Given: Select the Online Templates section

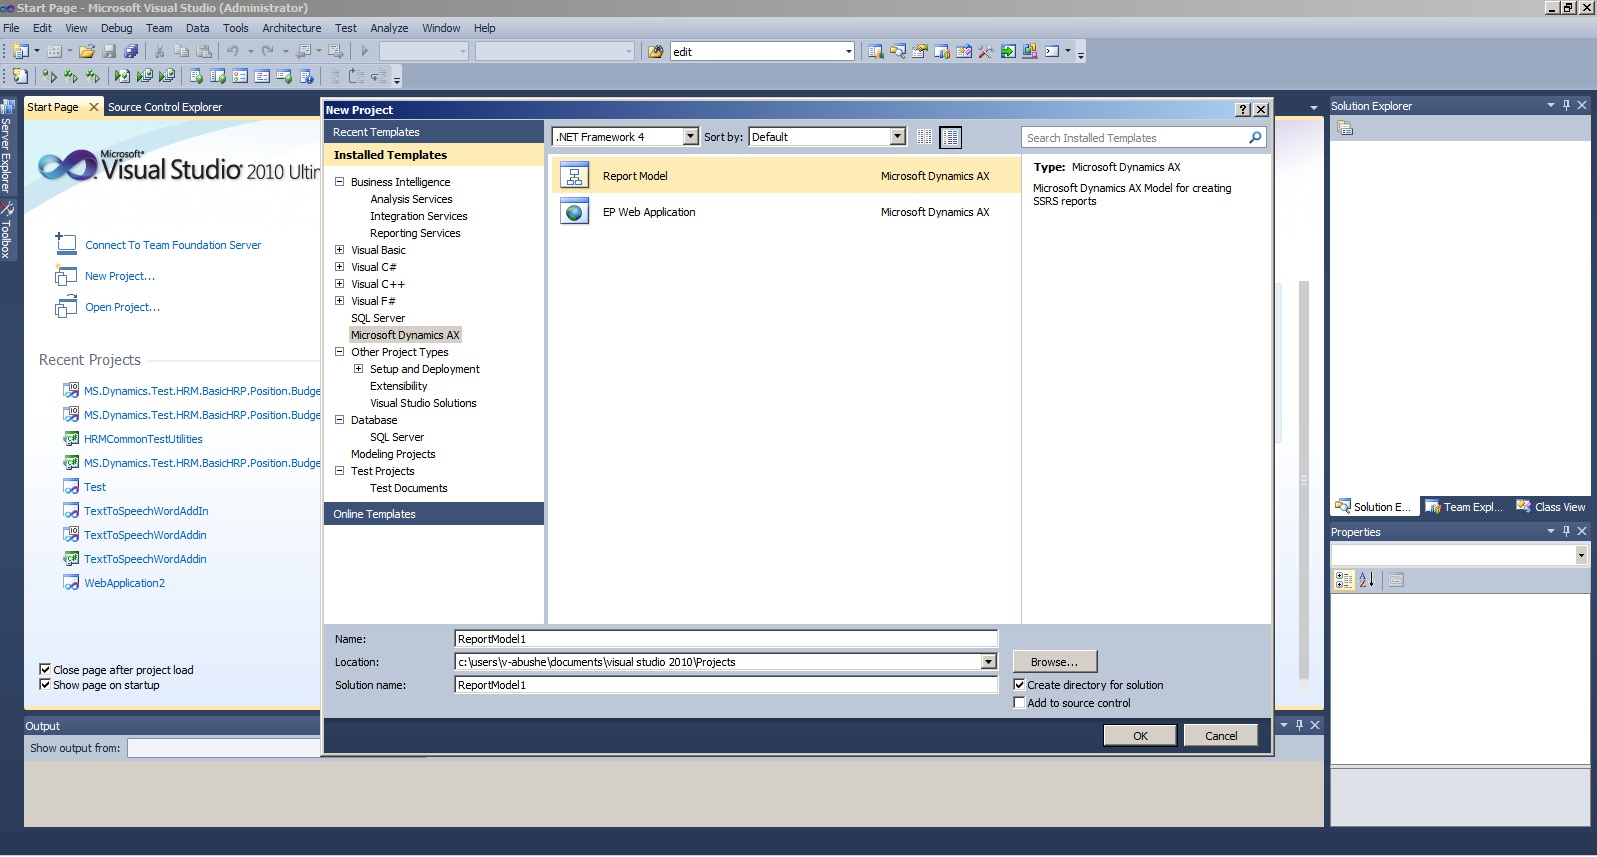Looking at the screenshot, I should click(434, 514).
